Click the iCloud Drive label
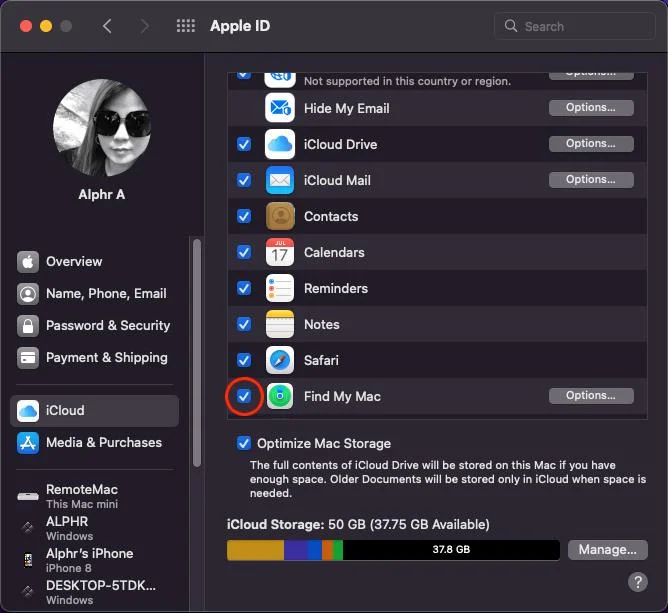The height and width of the screenshot is (613, 668). click(340, 144)
